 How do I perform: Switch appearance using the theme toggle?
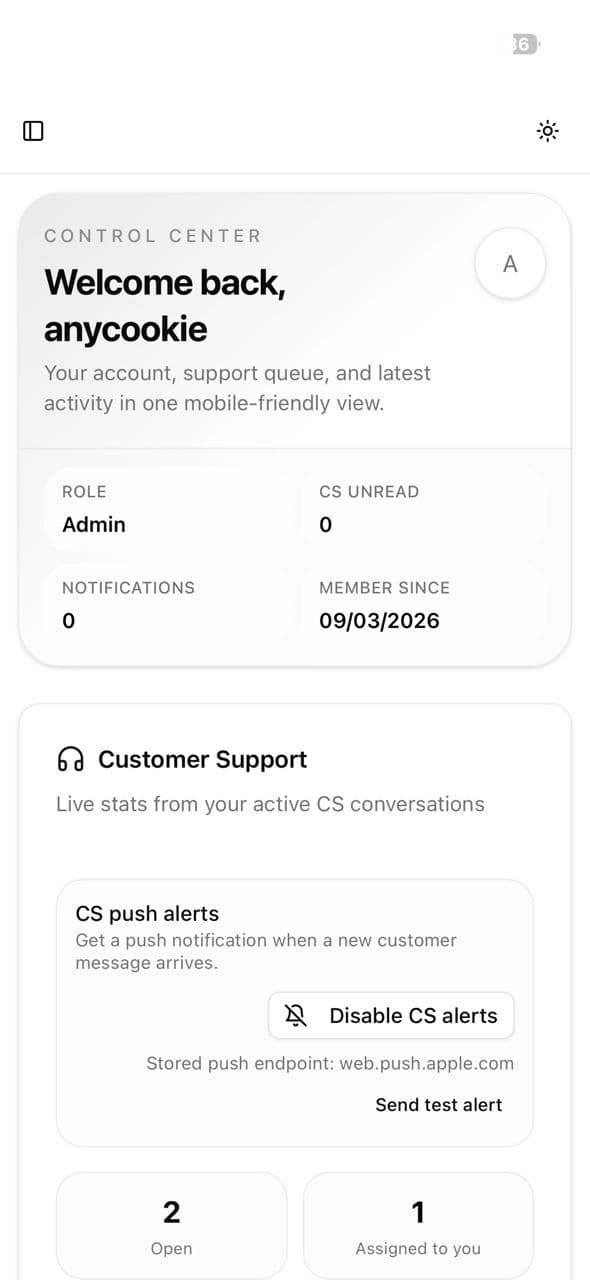click(x=548, y=130)
